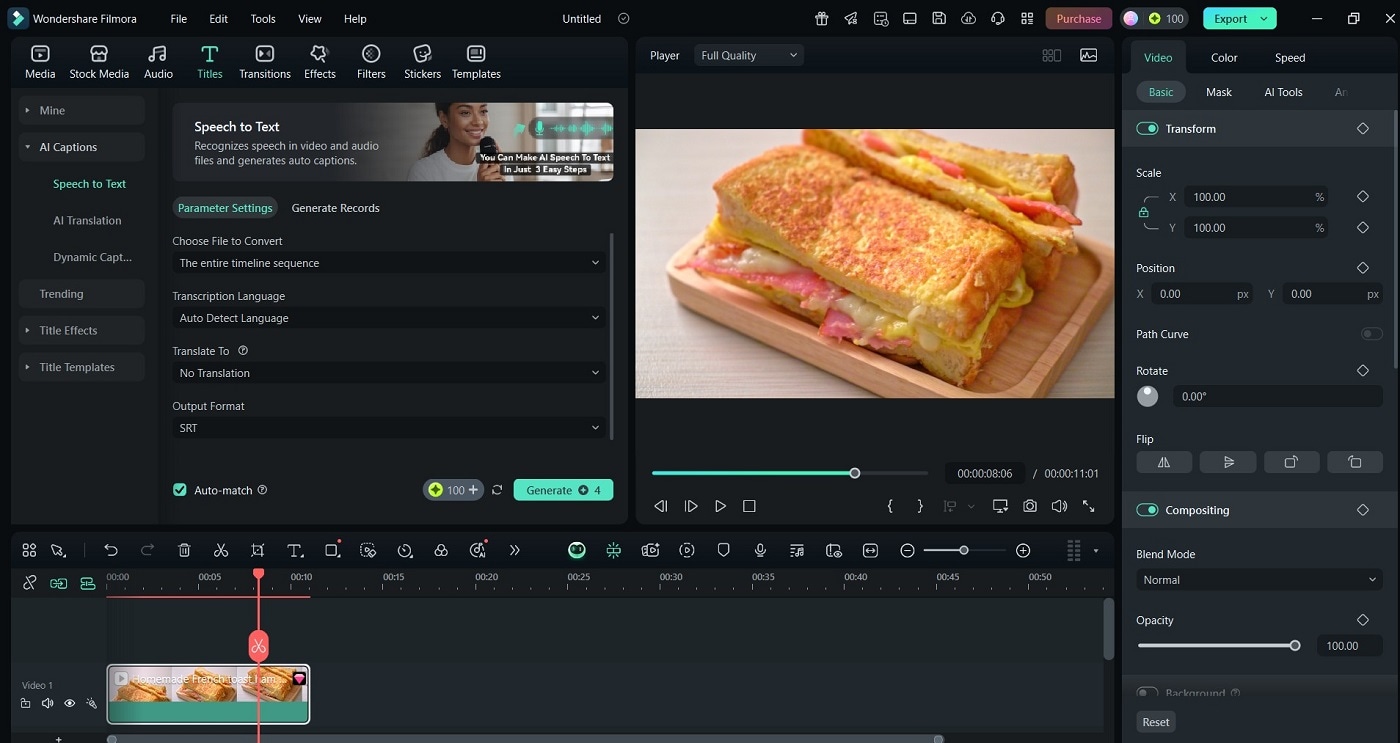Hide Video 1 track with eye icon
Screen dimensions: 1400x743
tap(70, 703)
